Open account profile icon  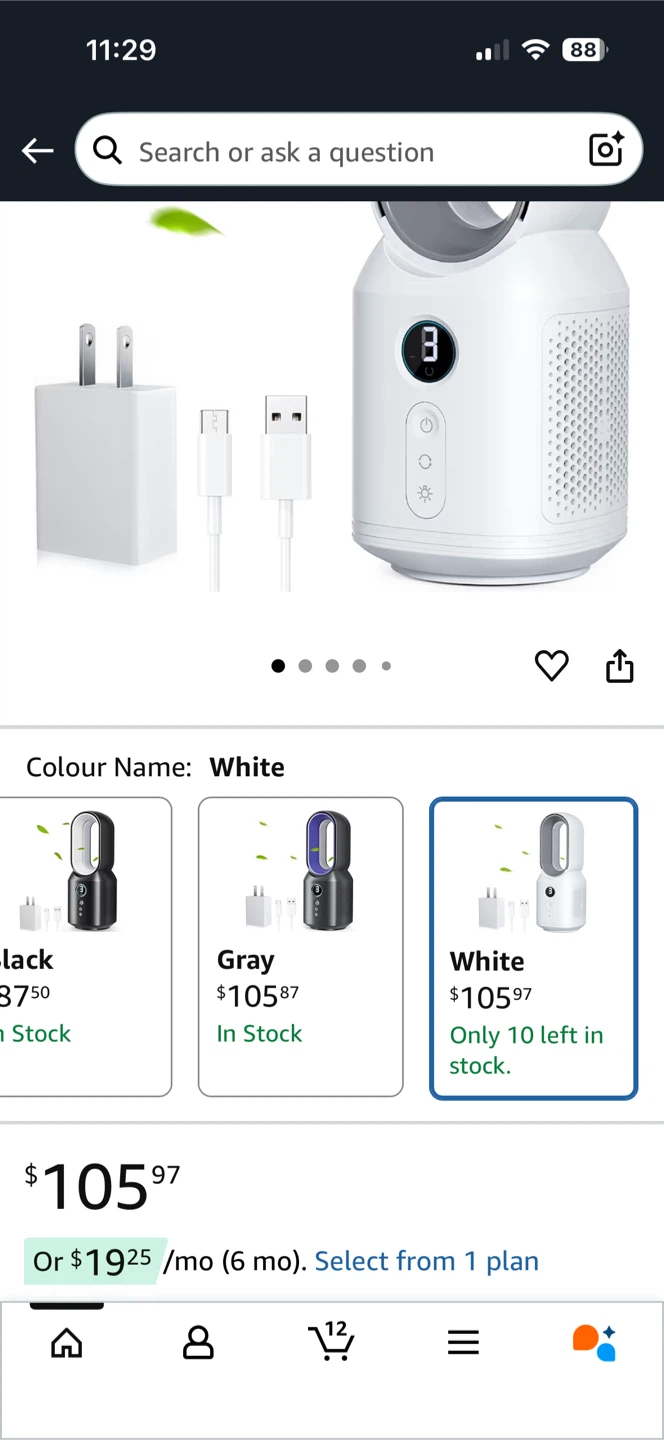pyautogui.click(x=198, y=1343)
